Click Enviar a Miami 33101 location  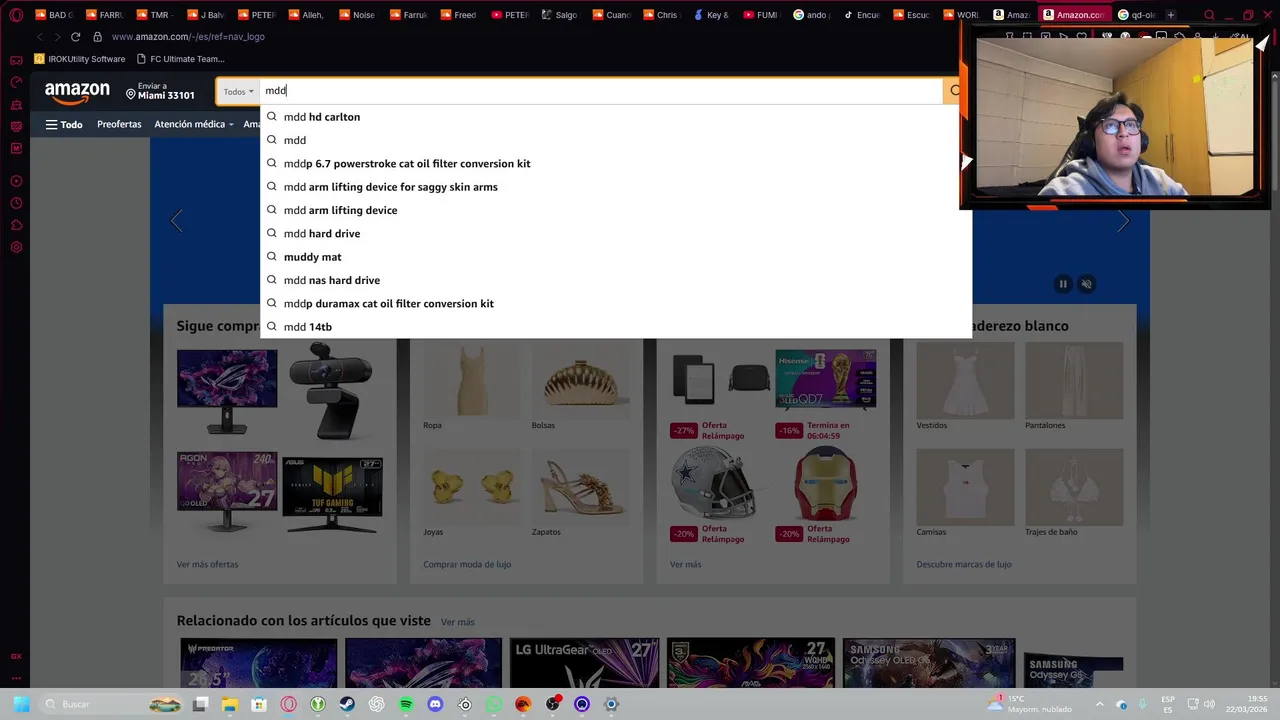(x=160, y=92)
